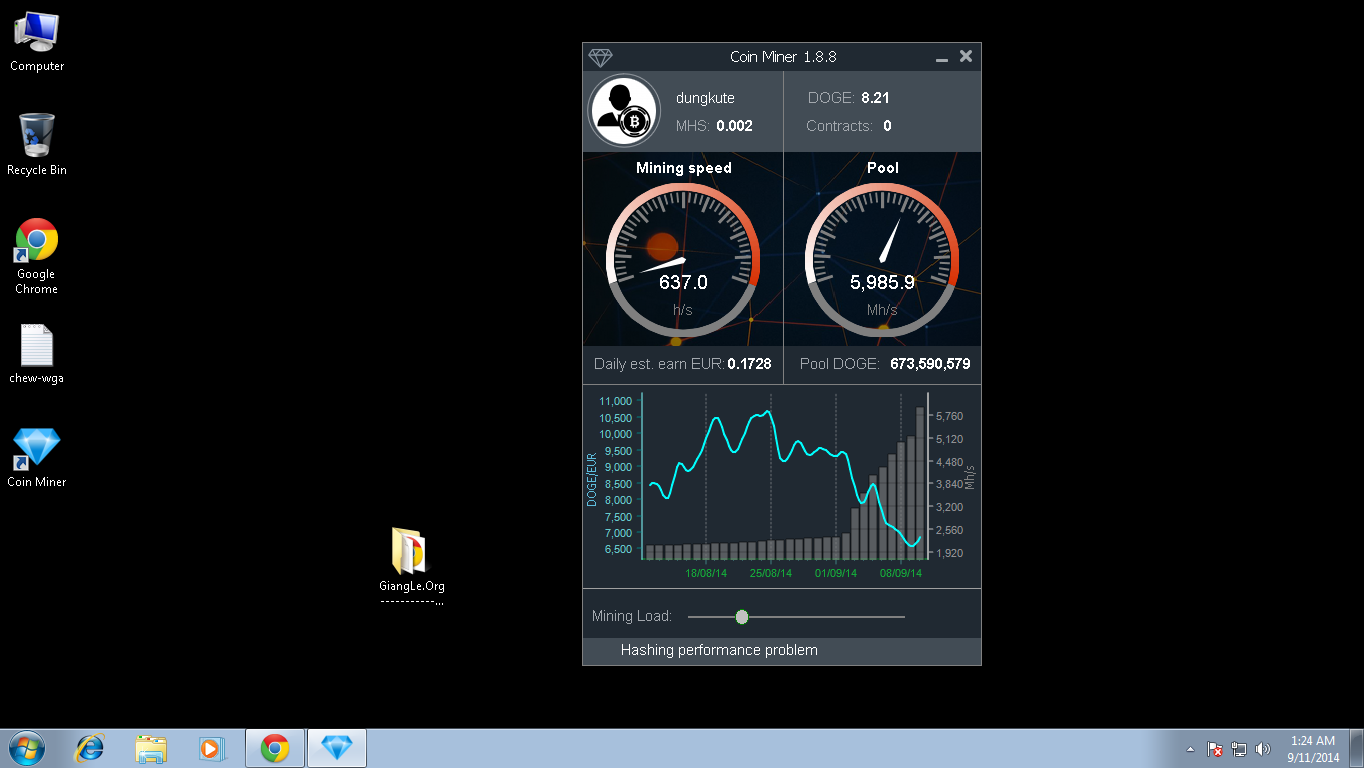Switch to Chrome in the taskbar
The height and width of the screenshot is (768, 1364).
coord(275,748)
